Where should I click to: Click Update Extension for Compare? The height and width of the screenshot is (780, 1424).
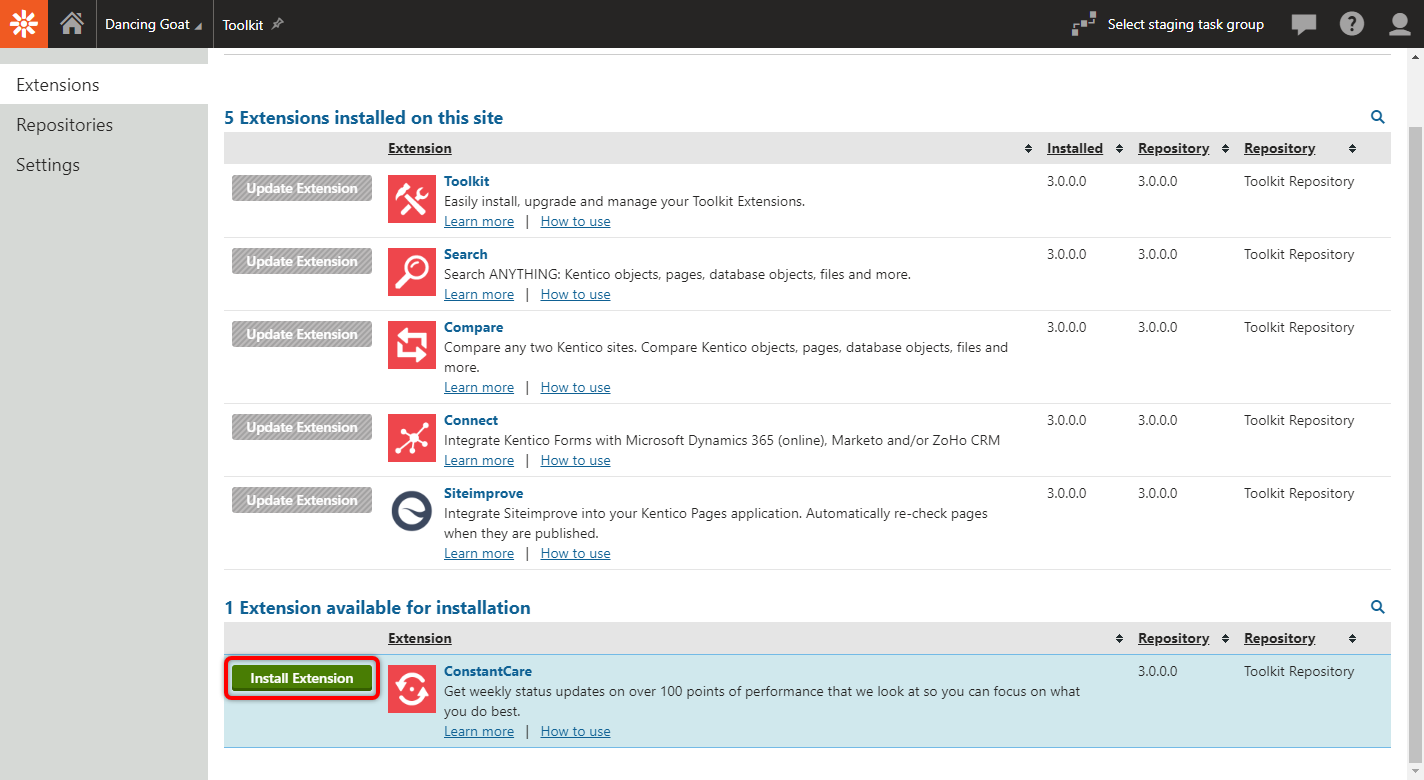(x=302, y=334)
